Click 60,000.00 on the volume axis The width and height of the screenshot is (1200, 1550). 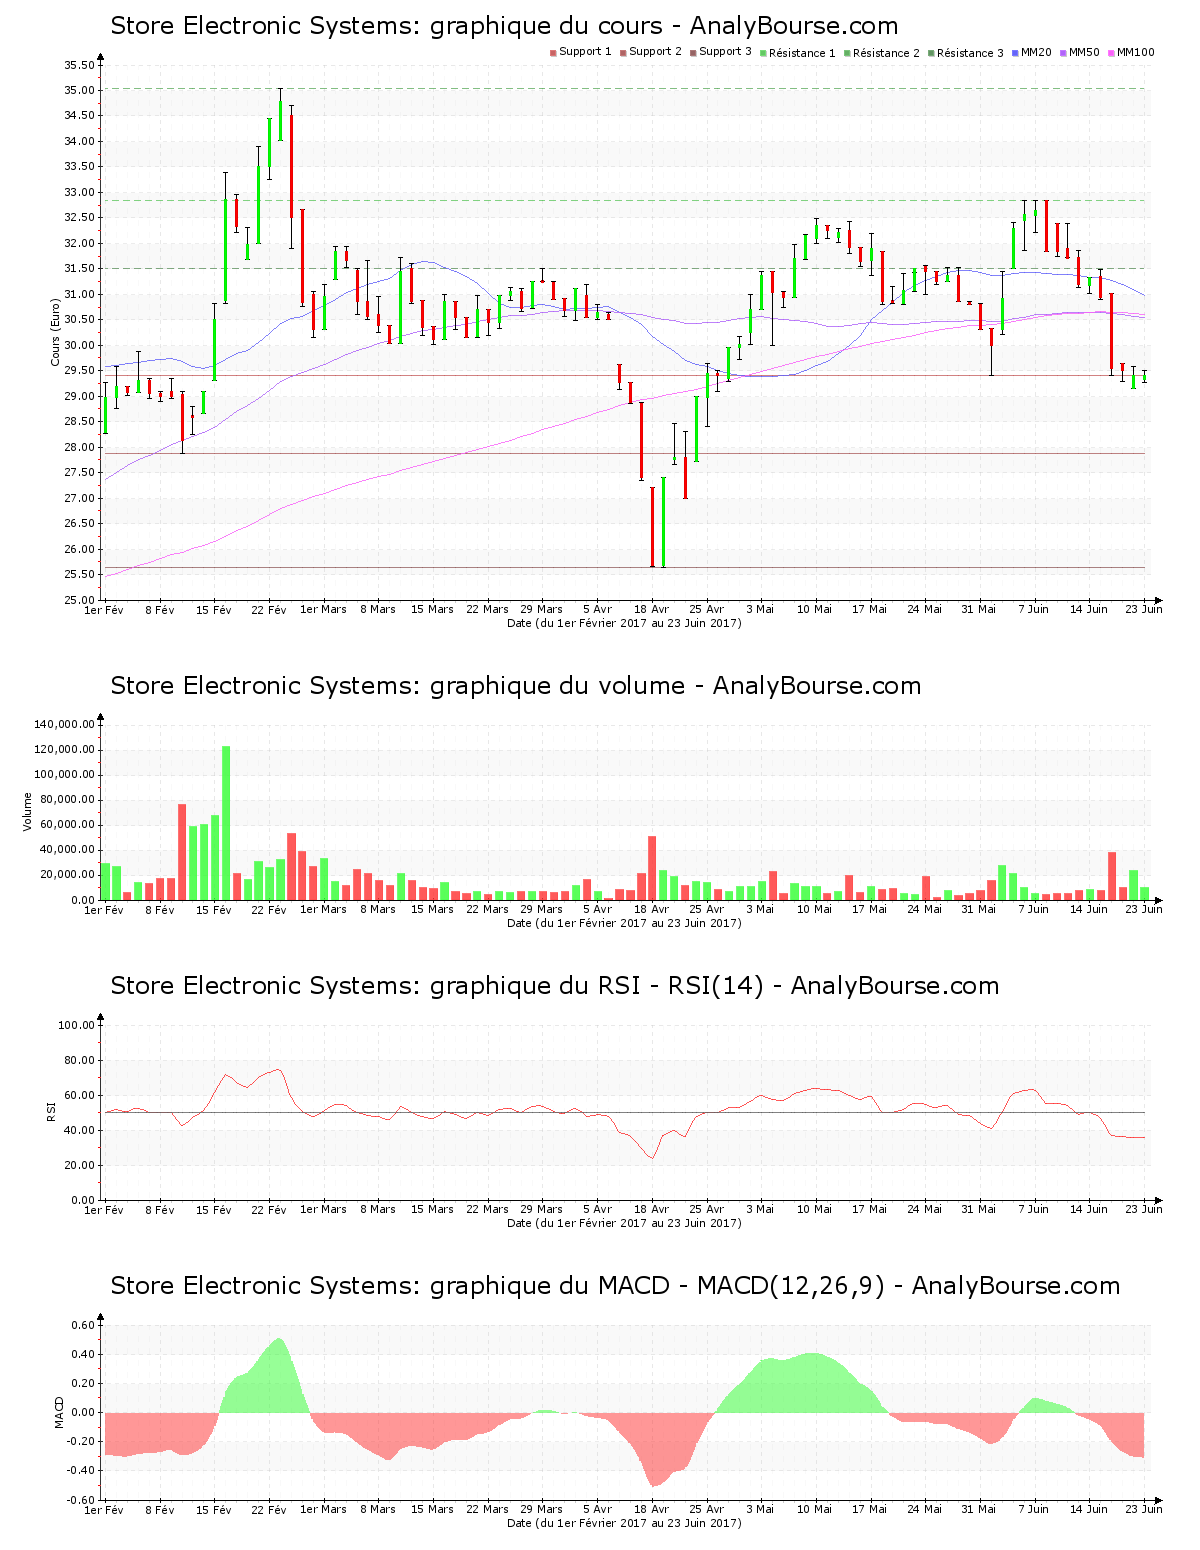tap(68, 824)
